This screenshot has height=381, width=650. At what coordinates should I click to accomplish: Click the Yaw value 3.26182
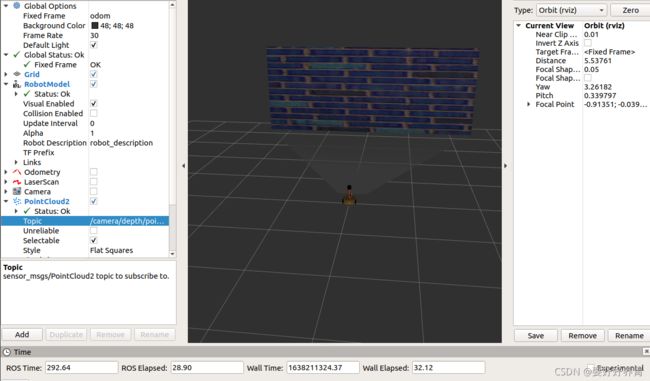click(598, 87)
